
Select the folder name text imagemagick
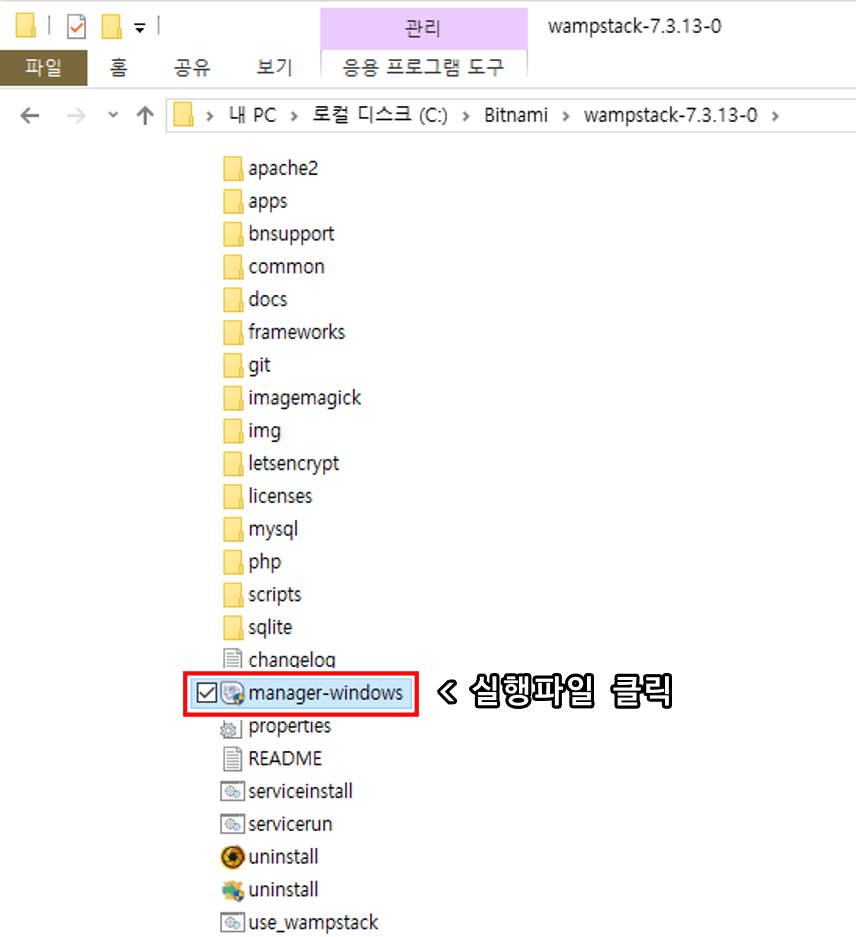(x=305, y=399)
